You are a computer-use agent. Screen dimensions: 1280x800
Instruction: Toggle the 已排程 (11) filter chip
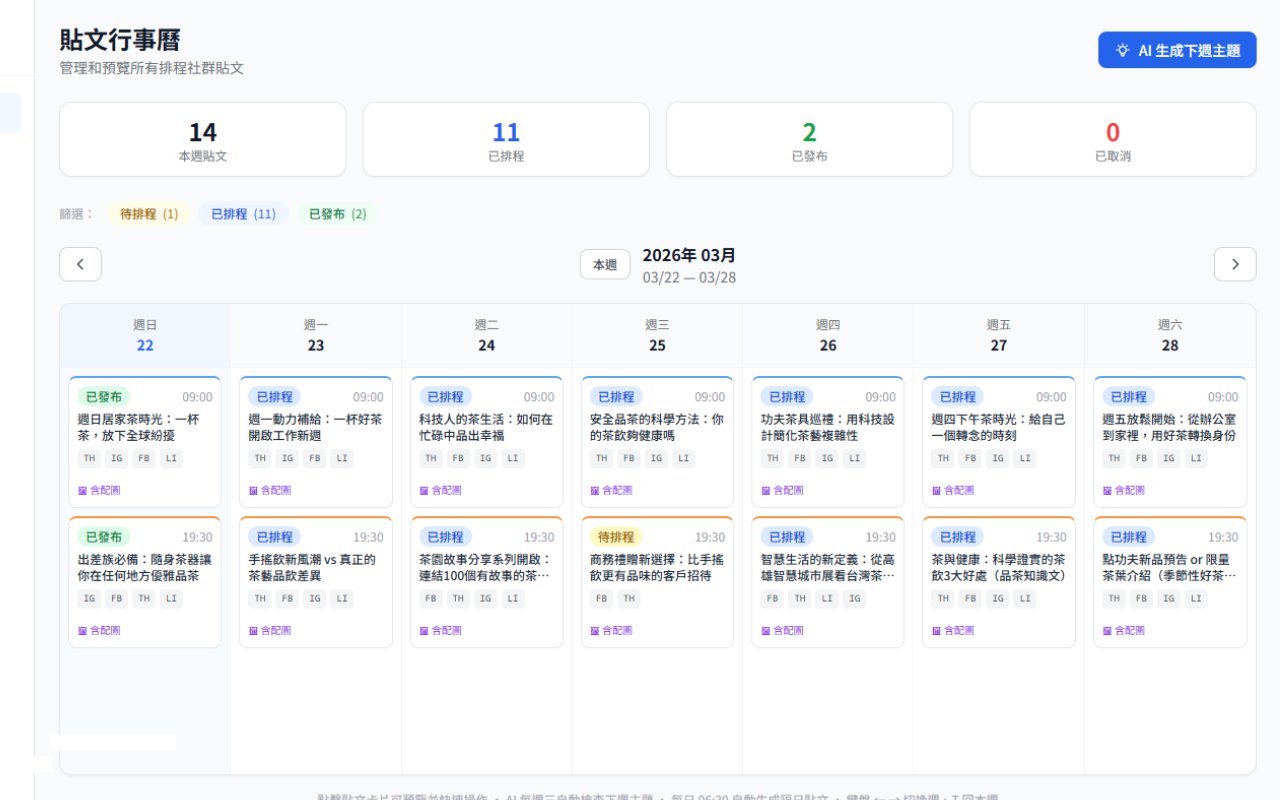coord(242,213)
